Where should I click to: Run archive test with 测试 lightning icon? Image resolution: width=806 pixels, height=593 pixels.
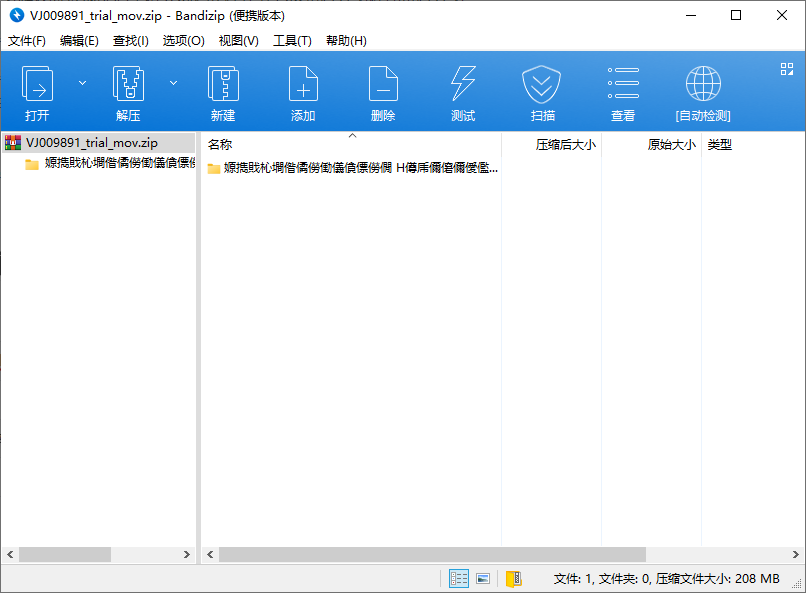[x=463, y=91]
